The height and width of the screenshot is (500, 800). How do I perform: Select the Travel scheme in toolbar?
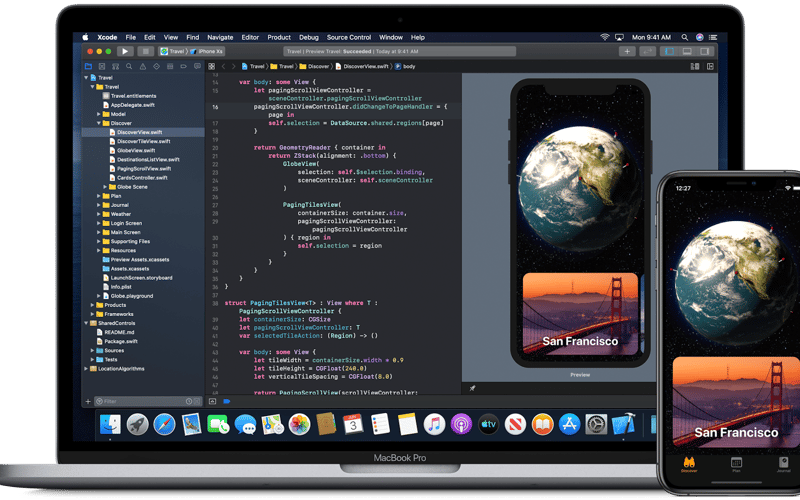[172, 52]
